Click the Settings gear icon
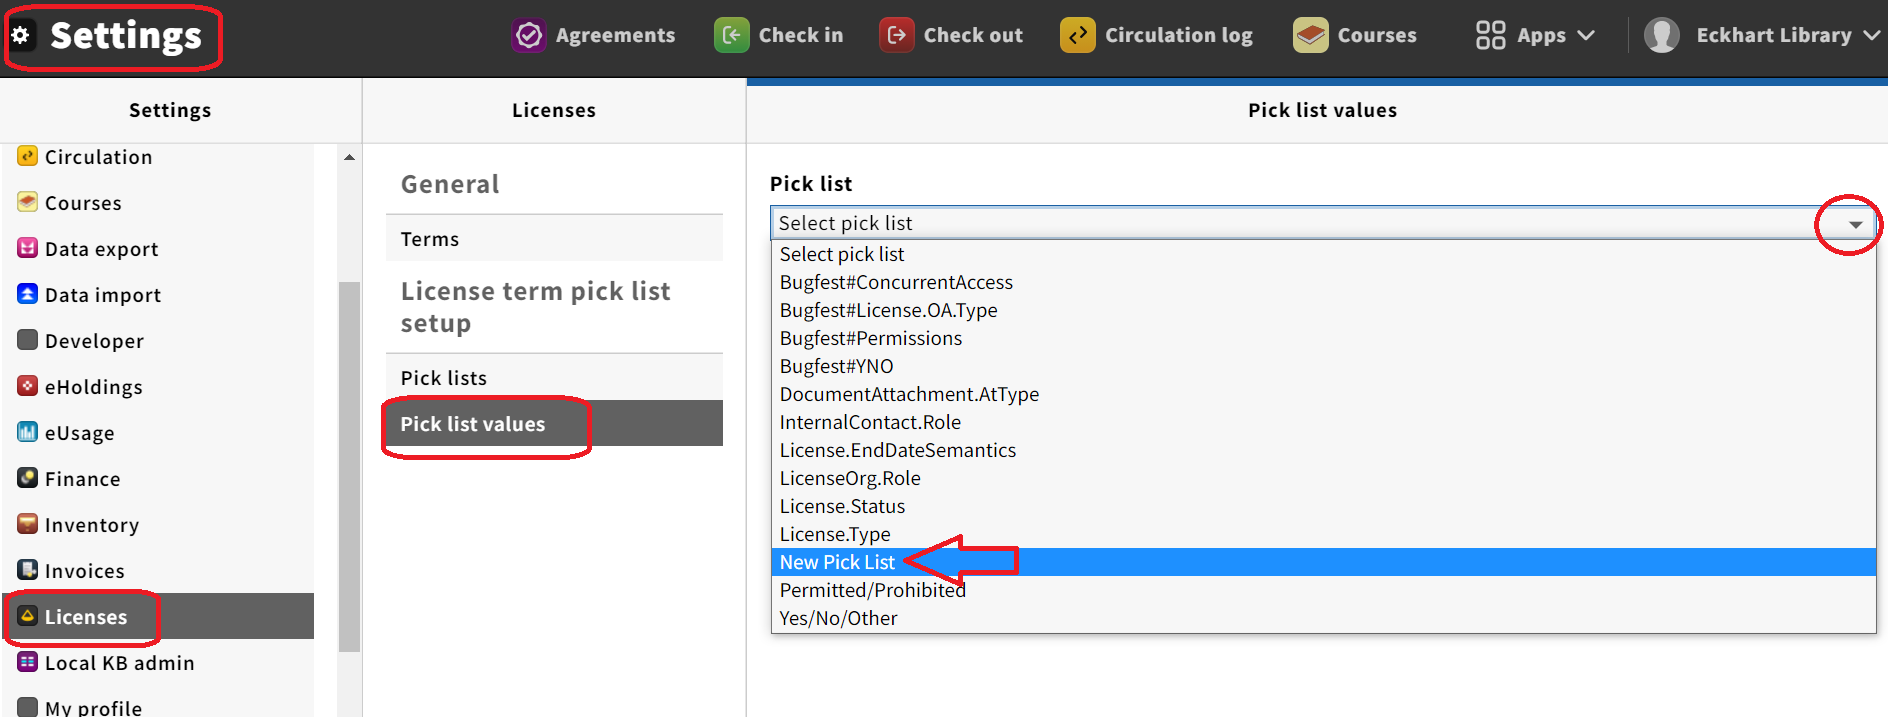 [22, 35]
